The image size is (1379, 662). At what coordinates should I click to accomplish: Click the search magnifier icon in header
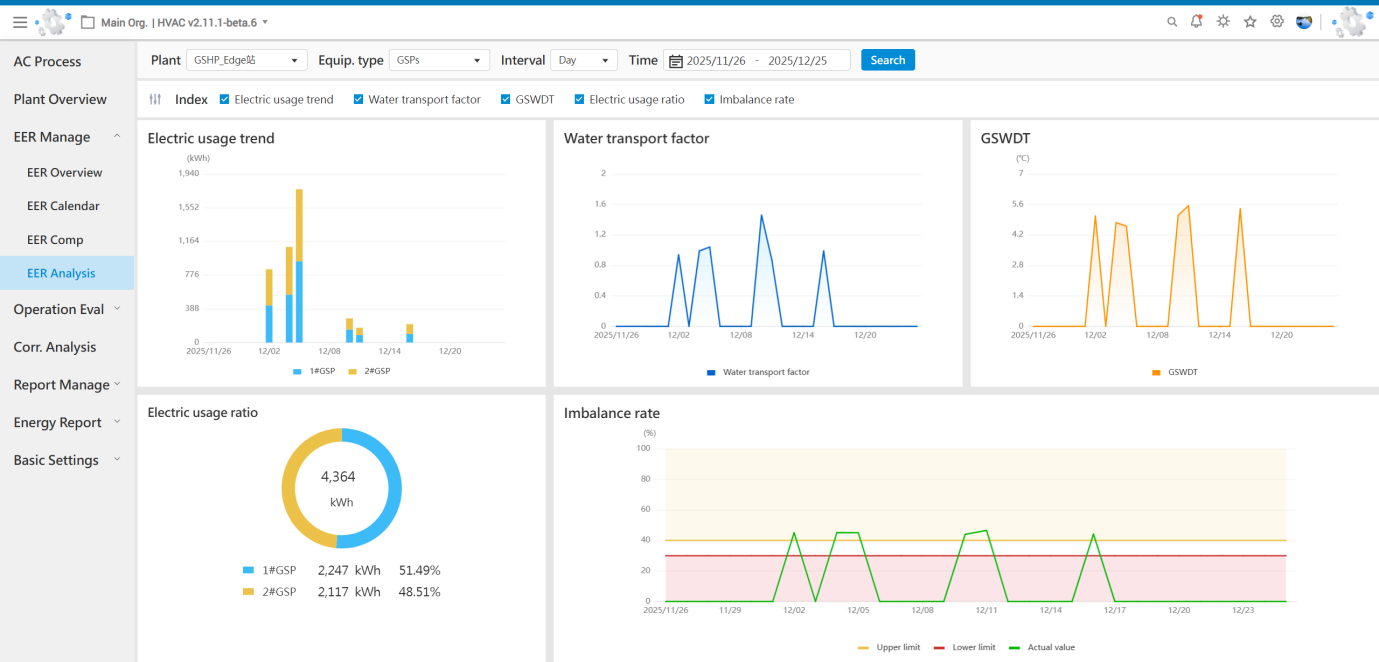pyautogui.click(x=1172, y=22)
